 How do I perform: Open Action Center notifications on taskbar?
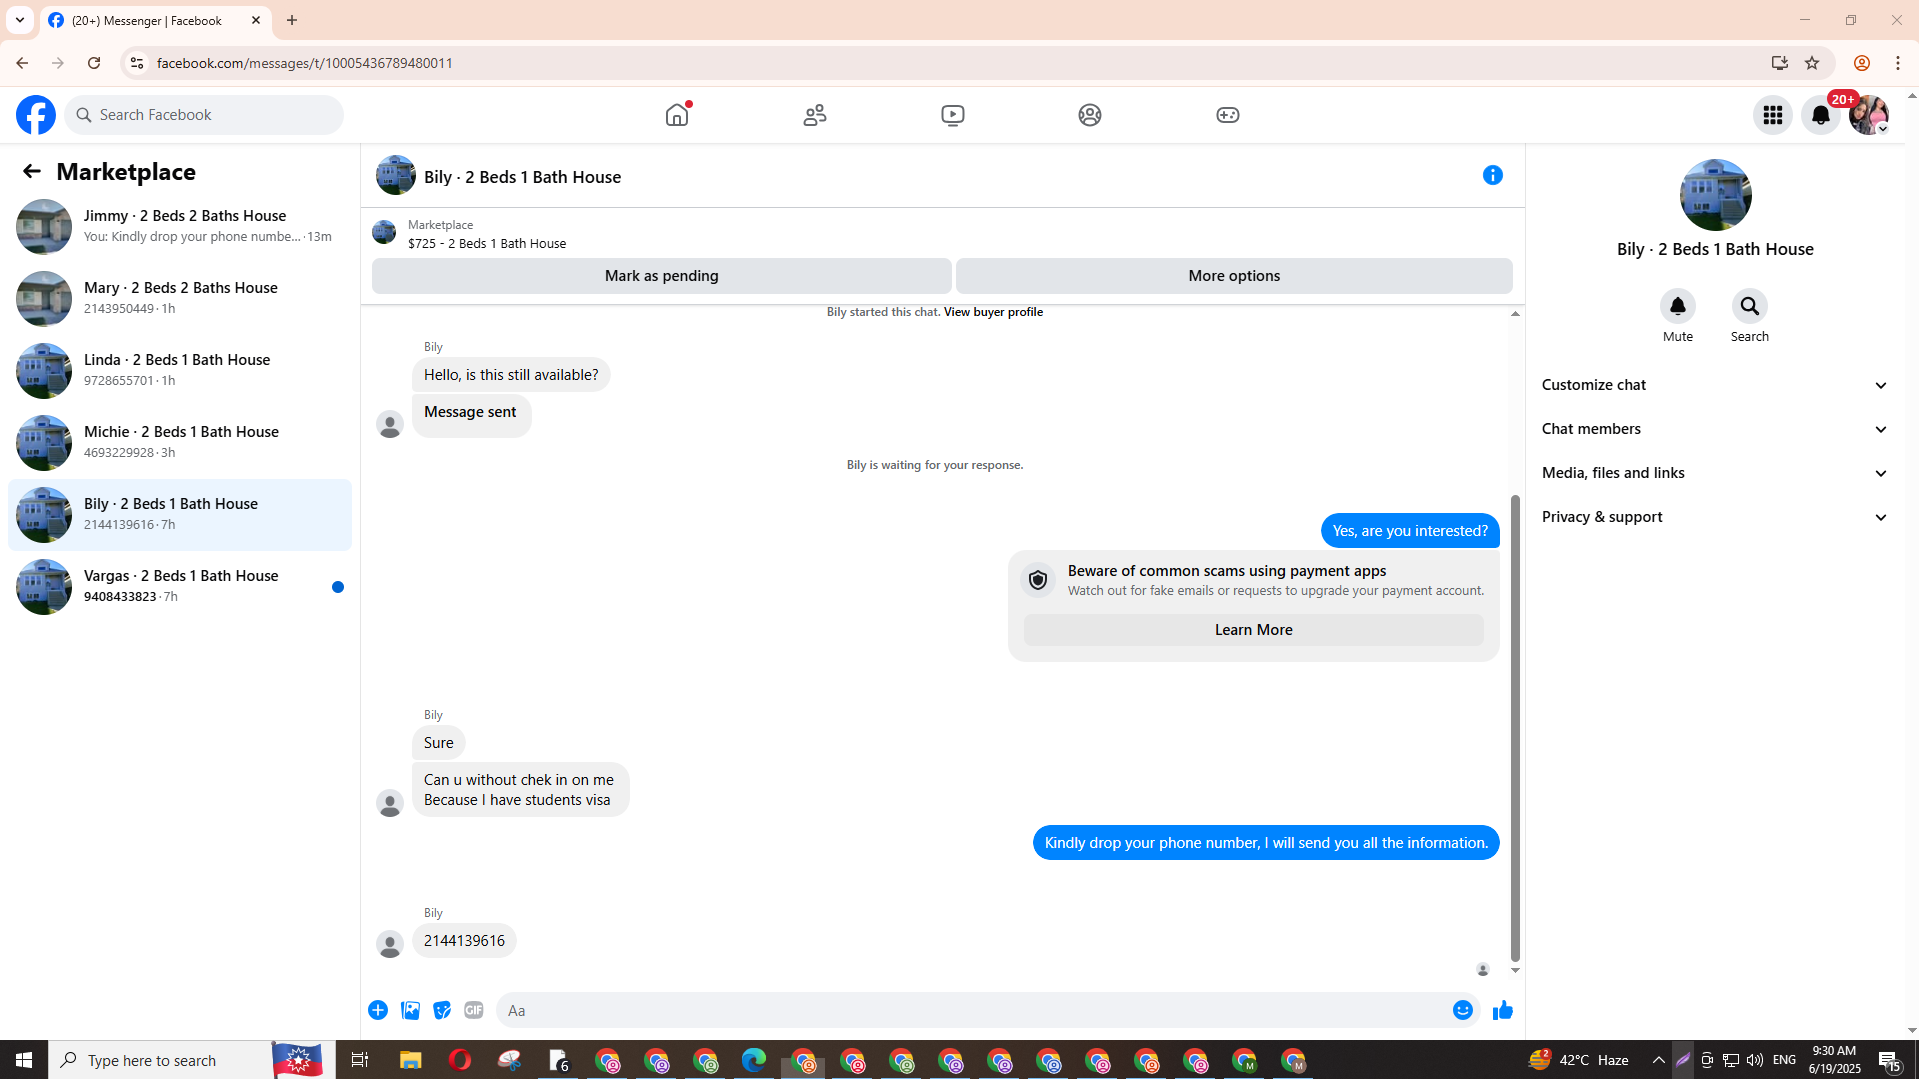1889,1060
